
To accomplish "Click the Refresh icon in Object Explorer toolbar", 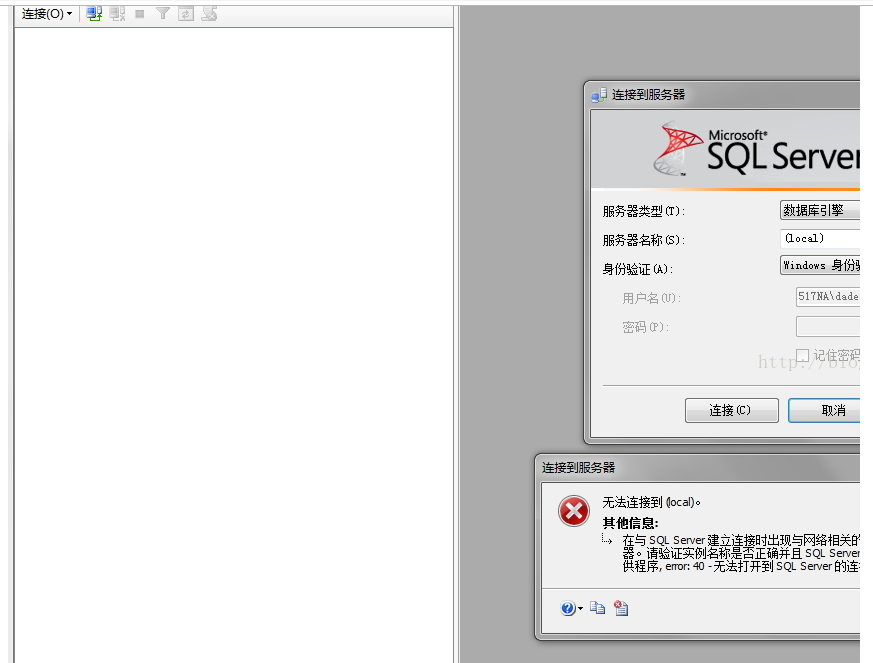I will [185, 14].
